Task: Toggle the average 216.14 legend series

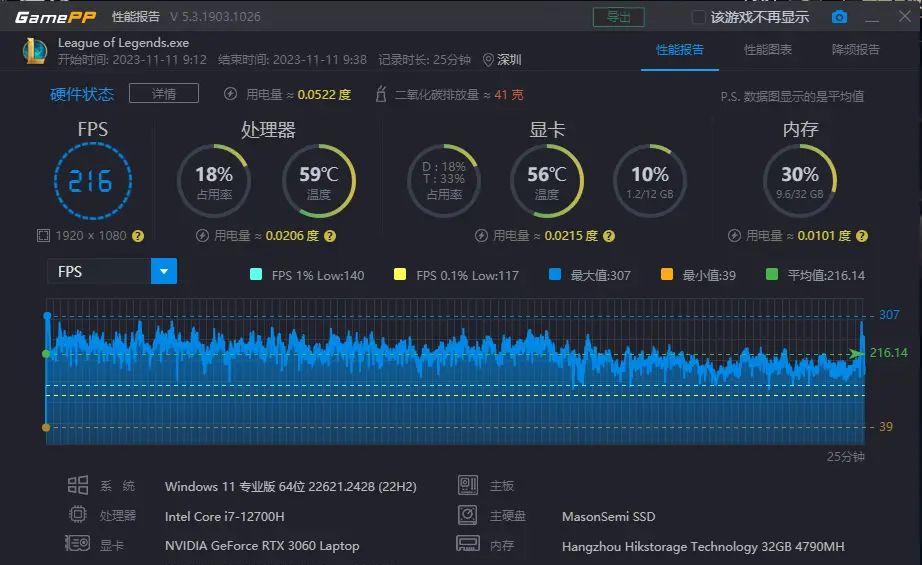Action: pos(816,275)
